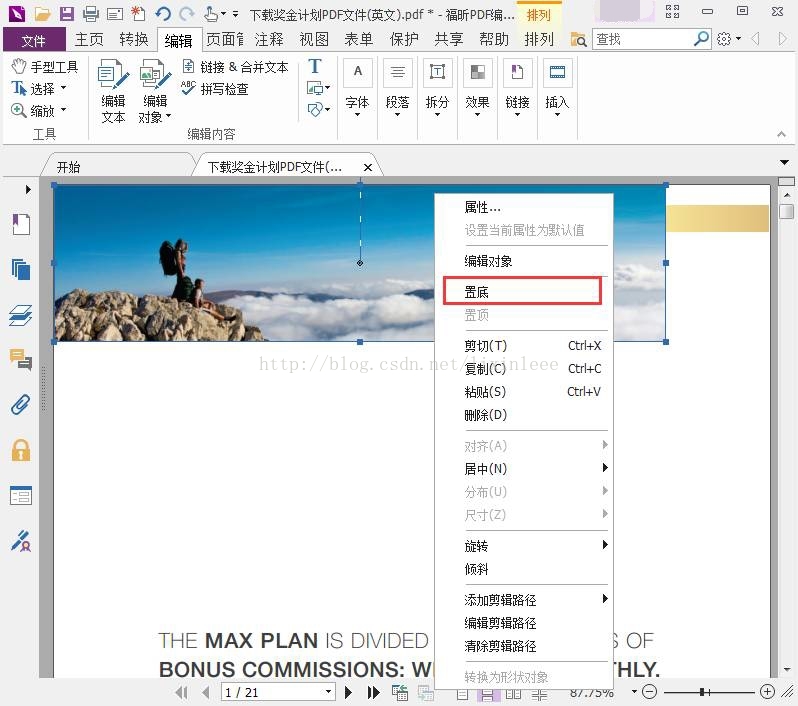This screenshot has height=706, width=798.
Task: Open the 拆分 group dropdown
Action: click(x=437, y=88)
